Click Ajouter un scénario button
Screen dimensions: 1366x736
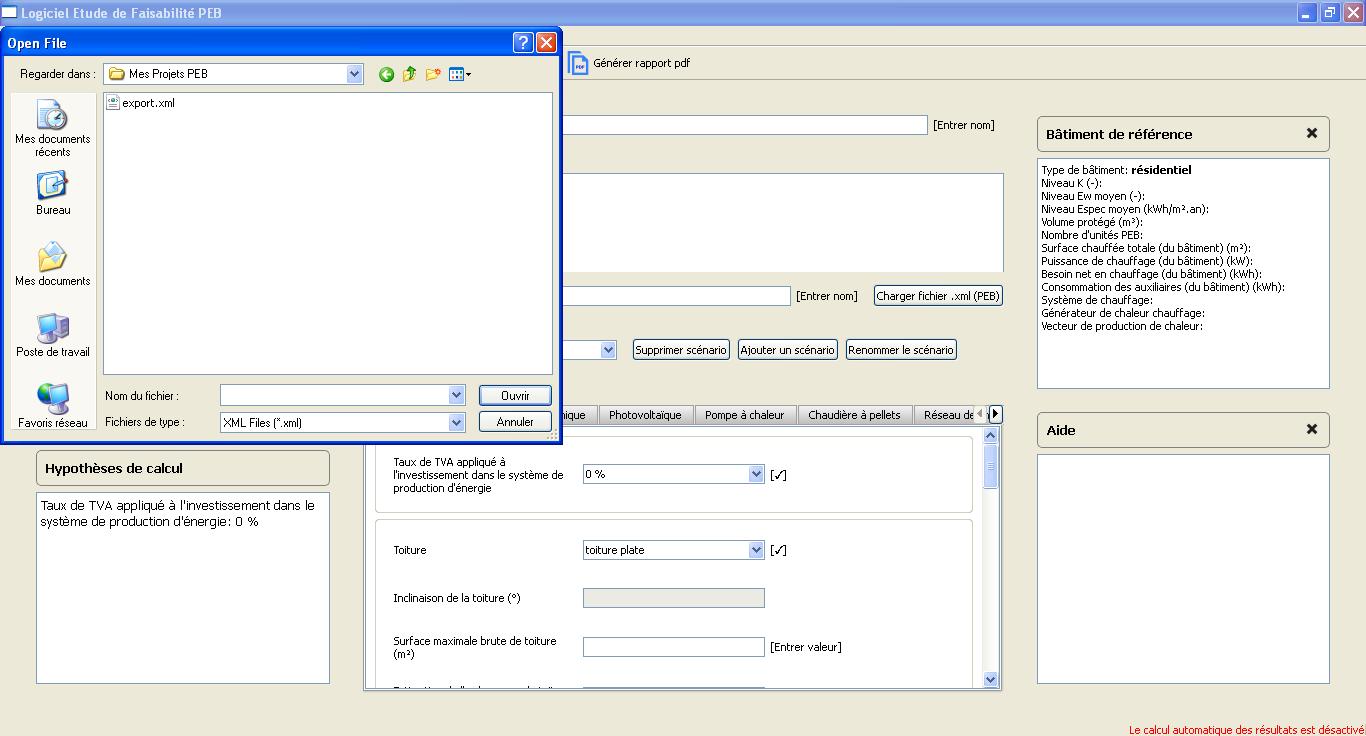click(x=787, y=350)
